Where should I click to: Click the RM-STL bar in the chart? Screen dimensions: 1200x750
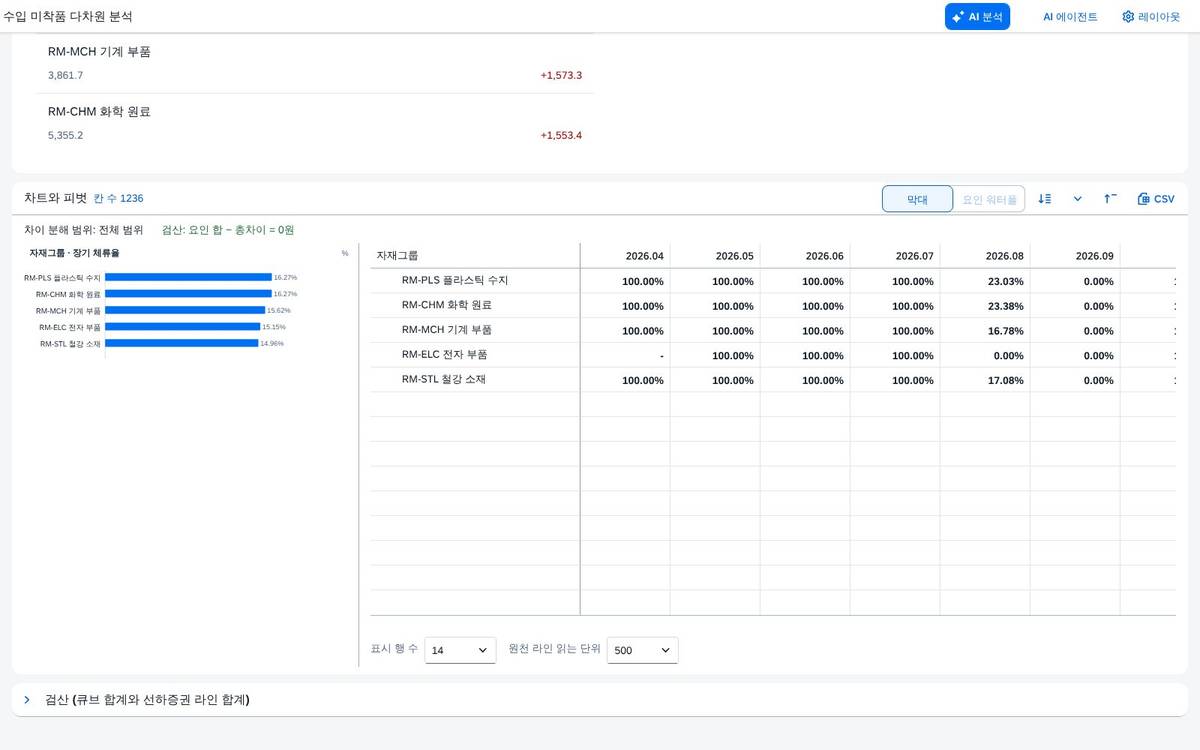pos(181,343)
